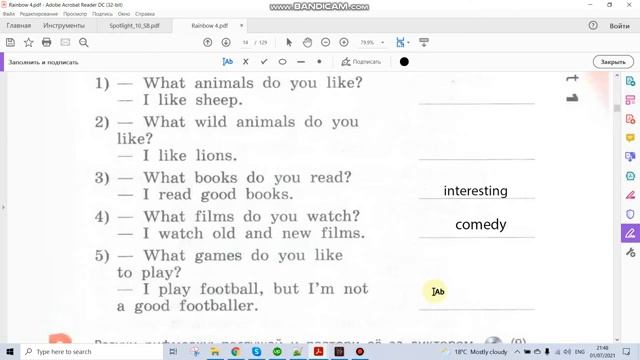Viewport: 640px width, 360px height.
Task: Open the Редактирование menu
Action: coord(39,14)
